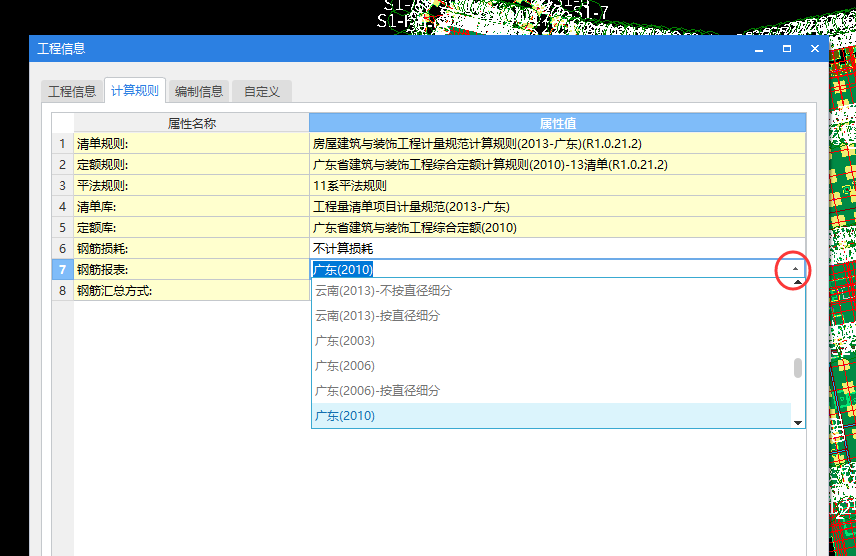Click the dropdown list scroll-down arrow
Viewport: 856px width, 556px height.
point(798,423)
